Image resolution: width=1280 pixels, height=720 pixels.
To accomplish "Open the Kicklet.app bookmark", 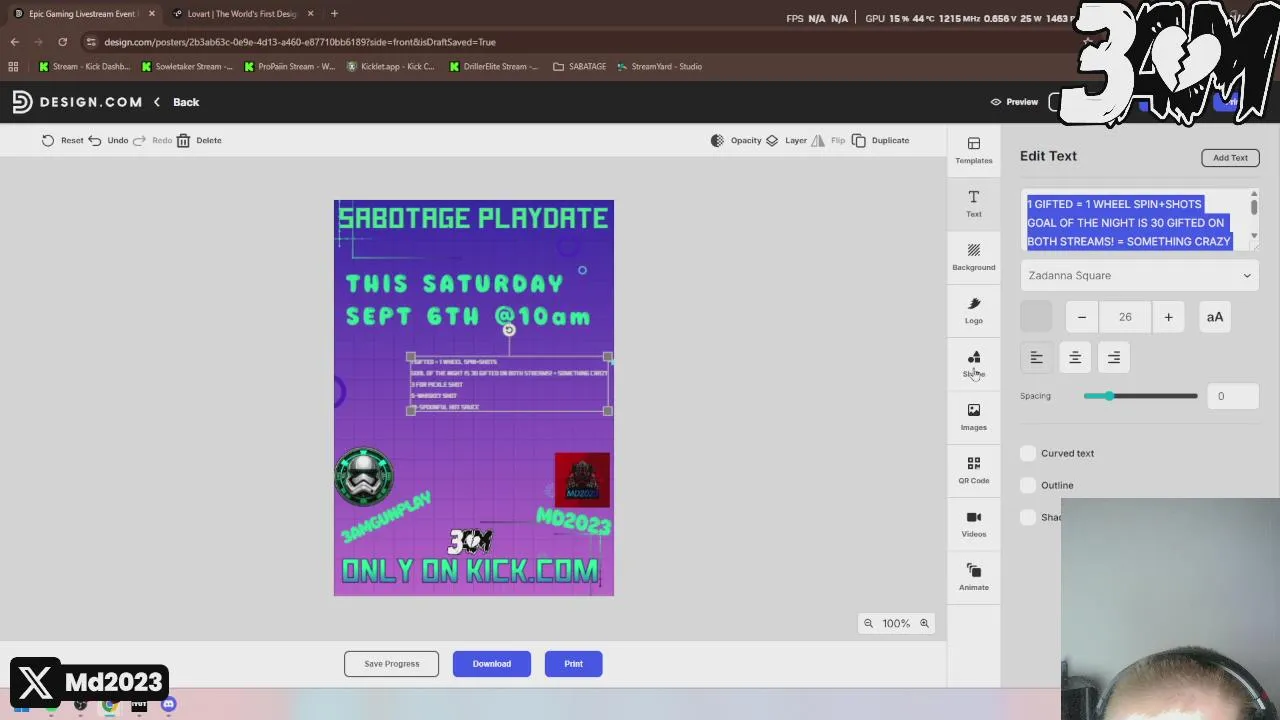I will coord(390,67).
